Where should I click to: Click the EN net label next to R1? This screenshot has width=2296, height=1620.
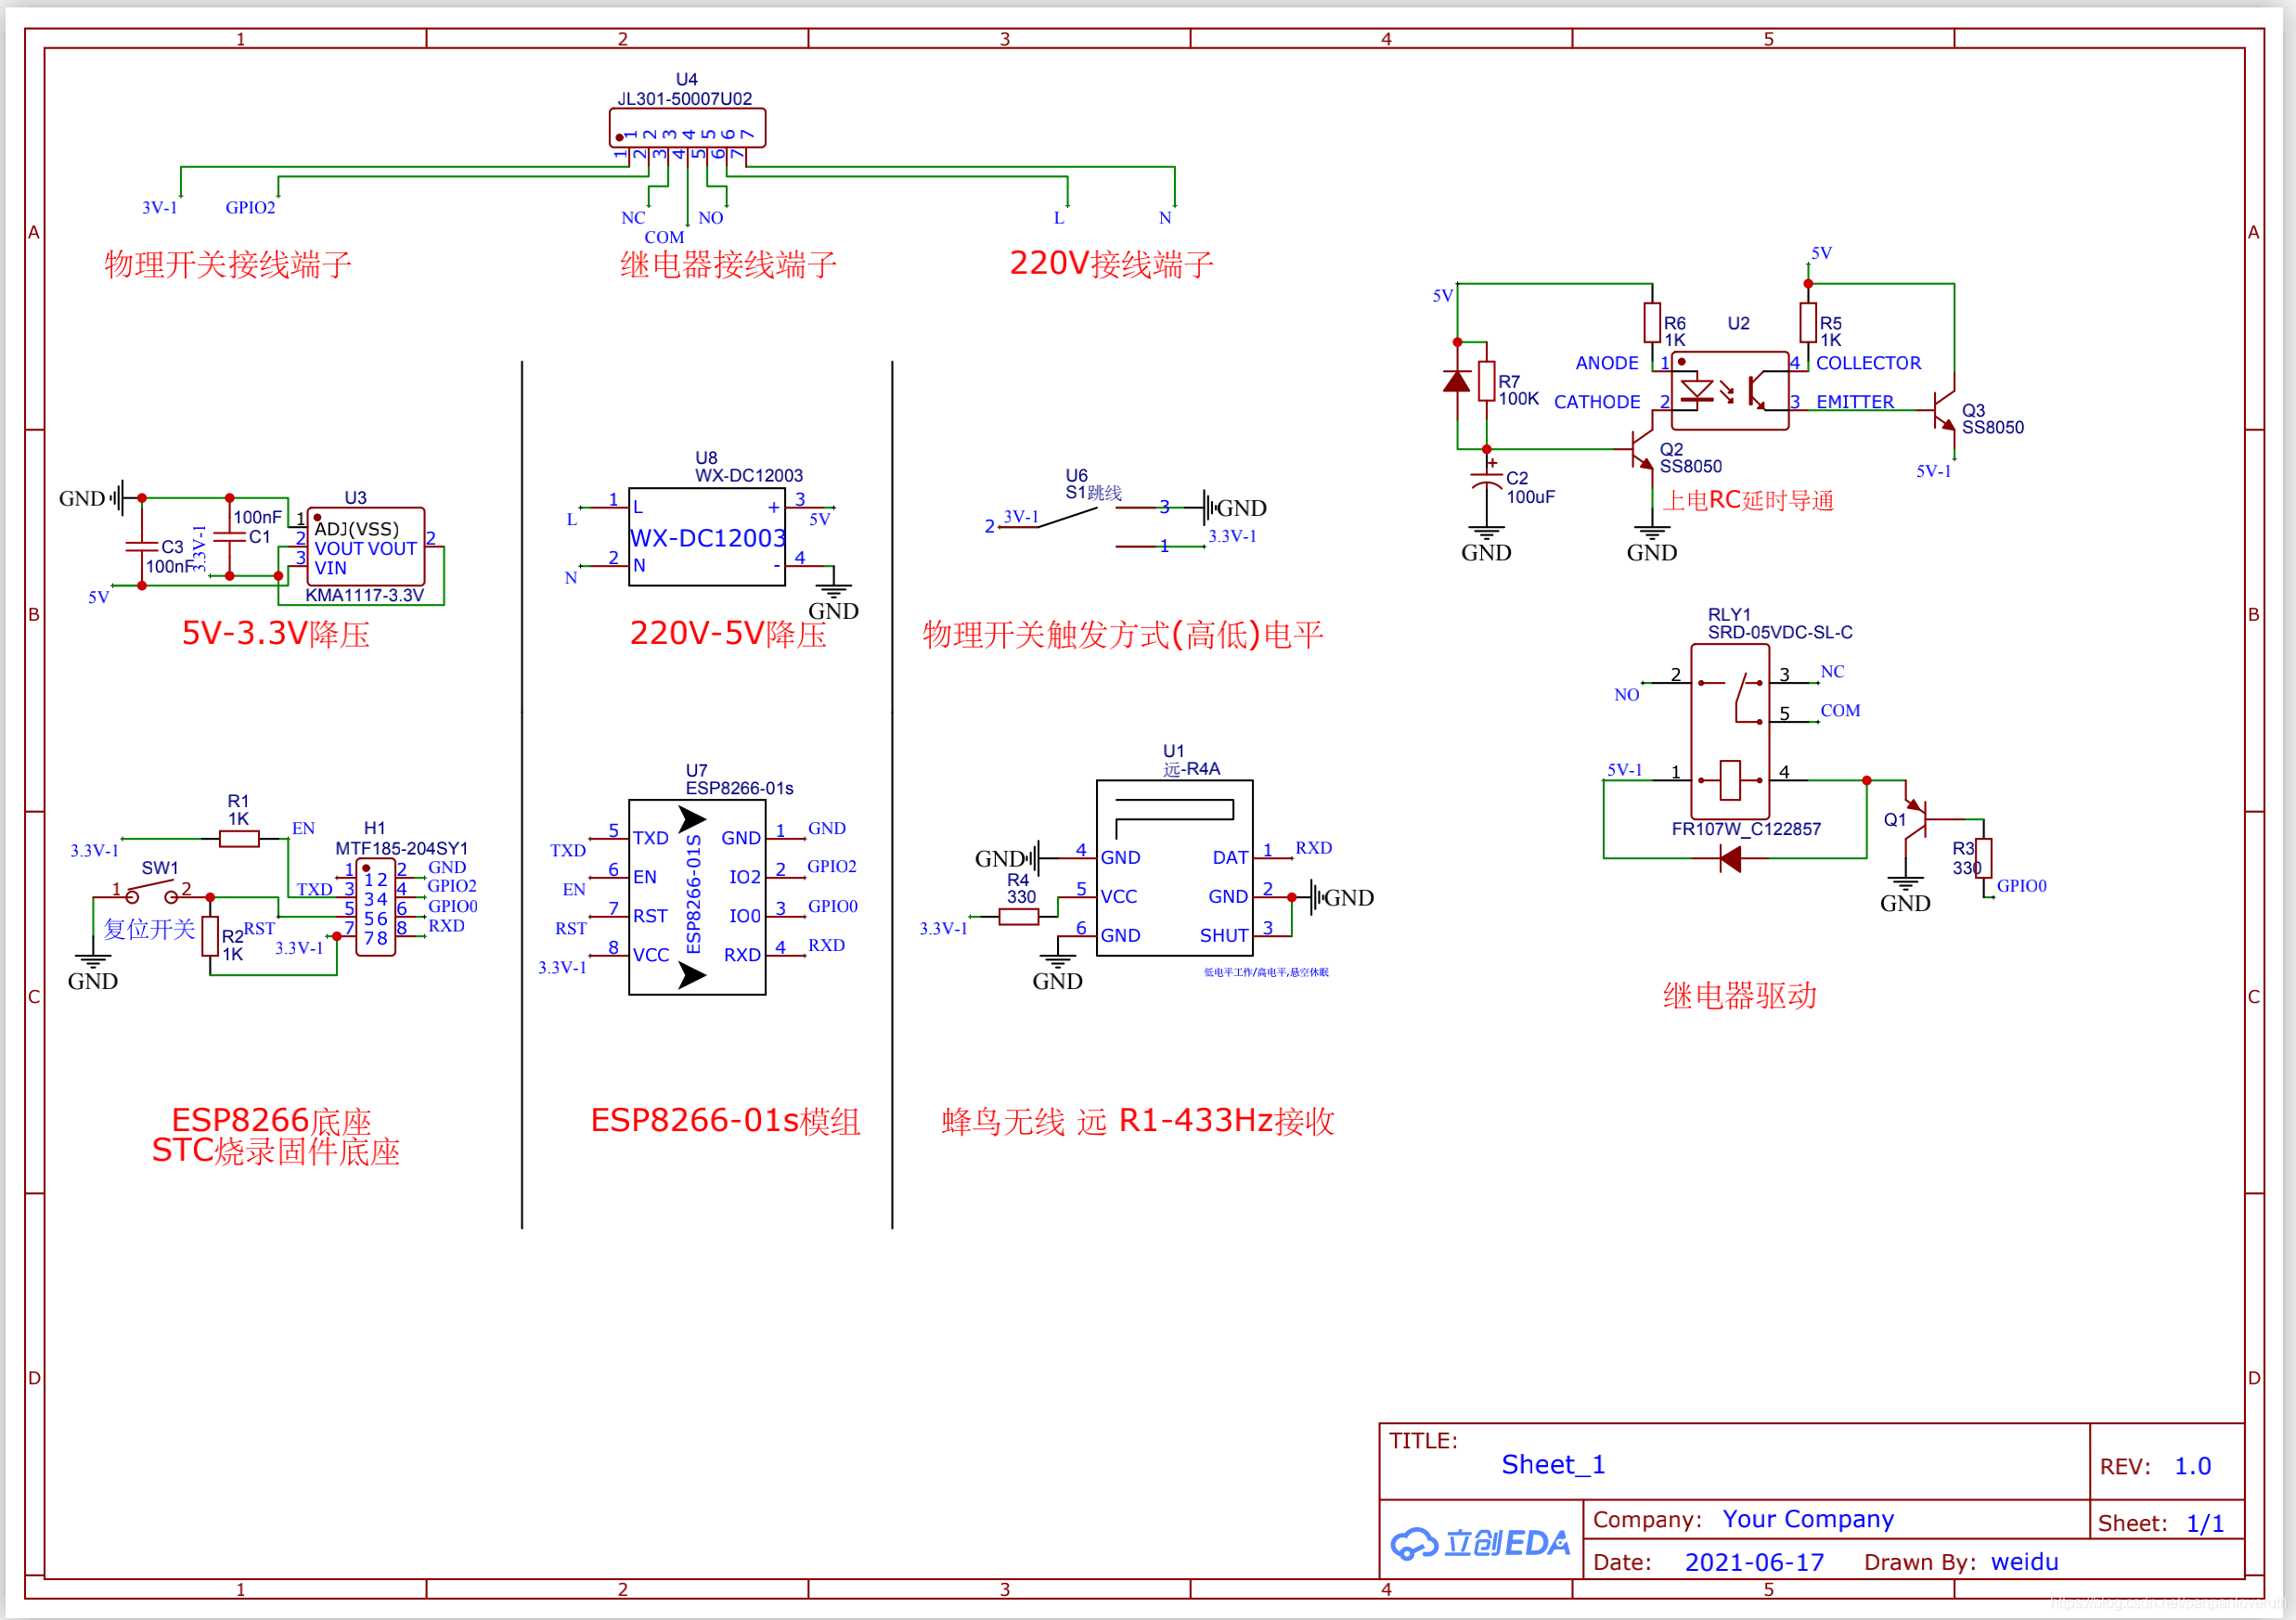tap(303, 828)
